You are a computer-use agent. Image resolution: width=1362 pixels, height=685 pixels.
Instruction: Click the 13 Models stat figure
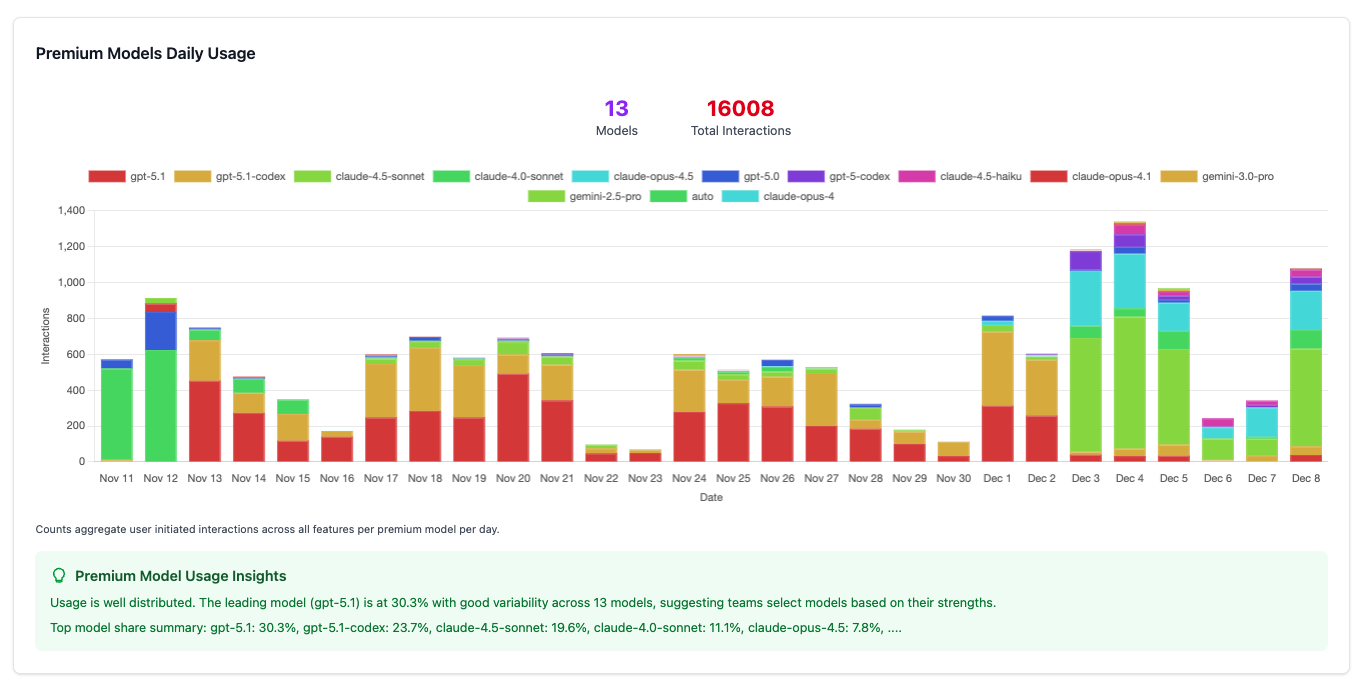pyautogui.click(x=617, y=108)
